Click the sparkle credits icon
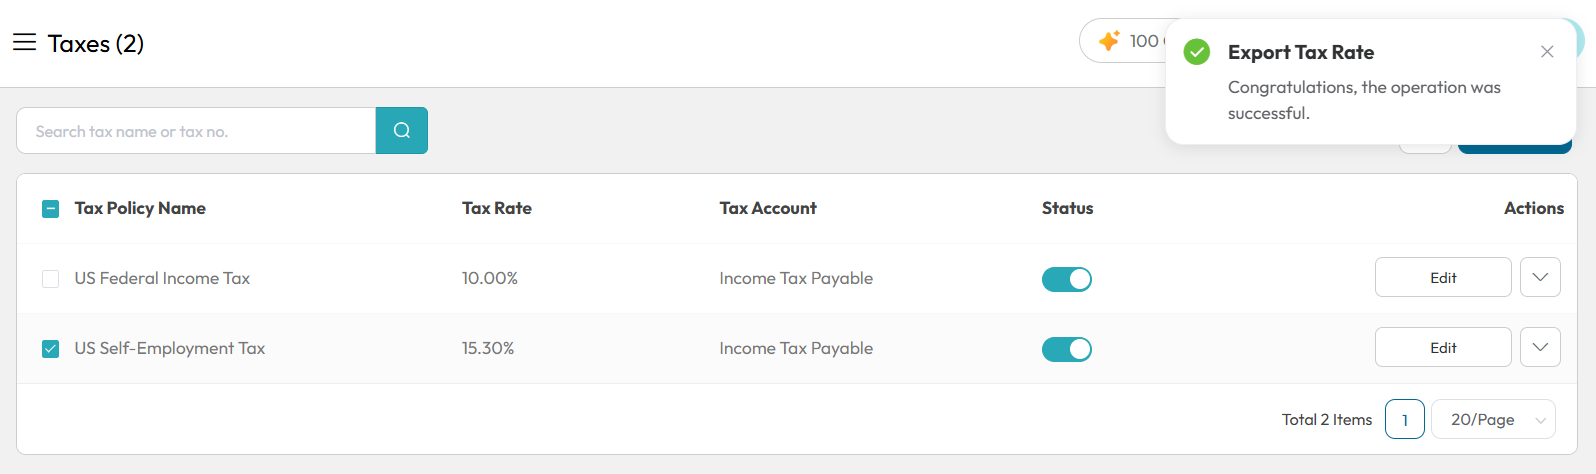This screenshot has width=1596, height=474. [1109, 41]
